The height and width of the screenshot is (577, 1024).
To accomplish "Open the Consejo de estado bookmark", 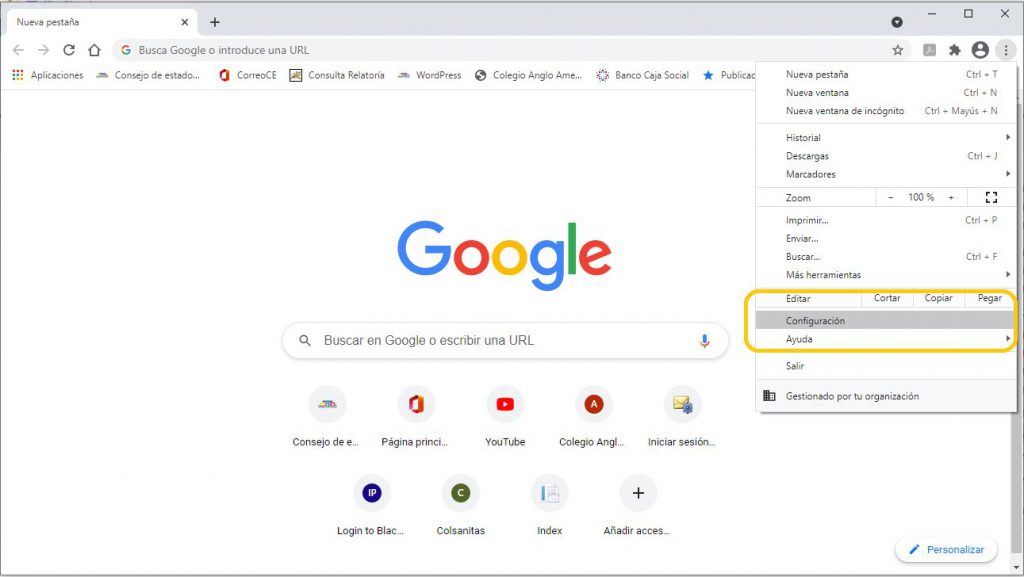I will [x=148, y=76].
